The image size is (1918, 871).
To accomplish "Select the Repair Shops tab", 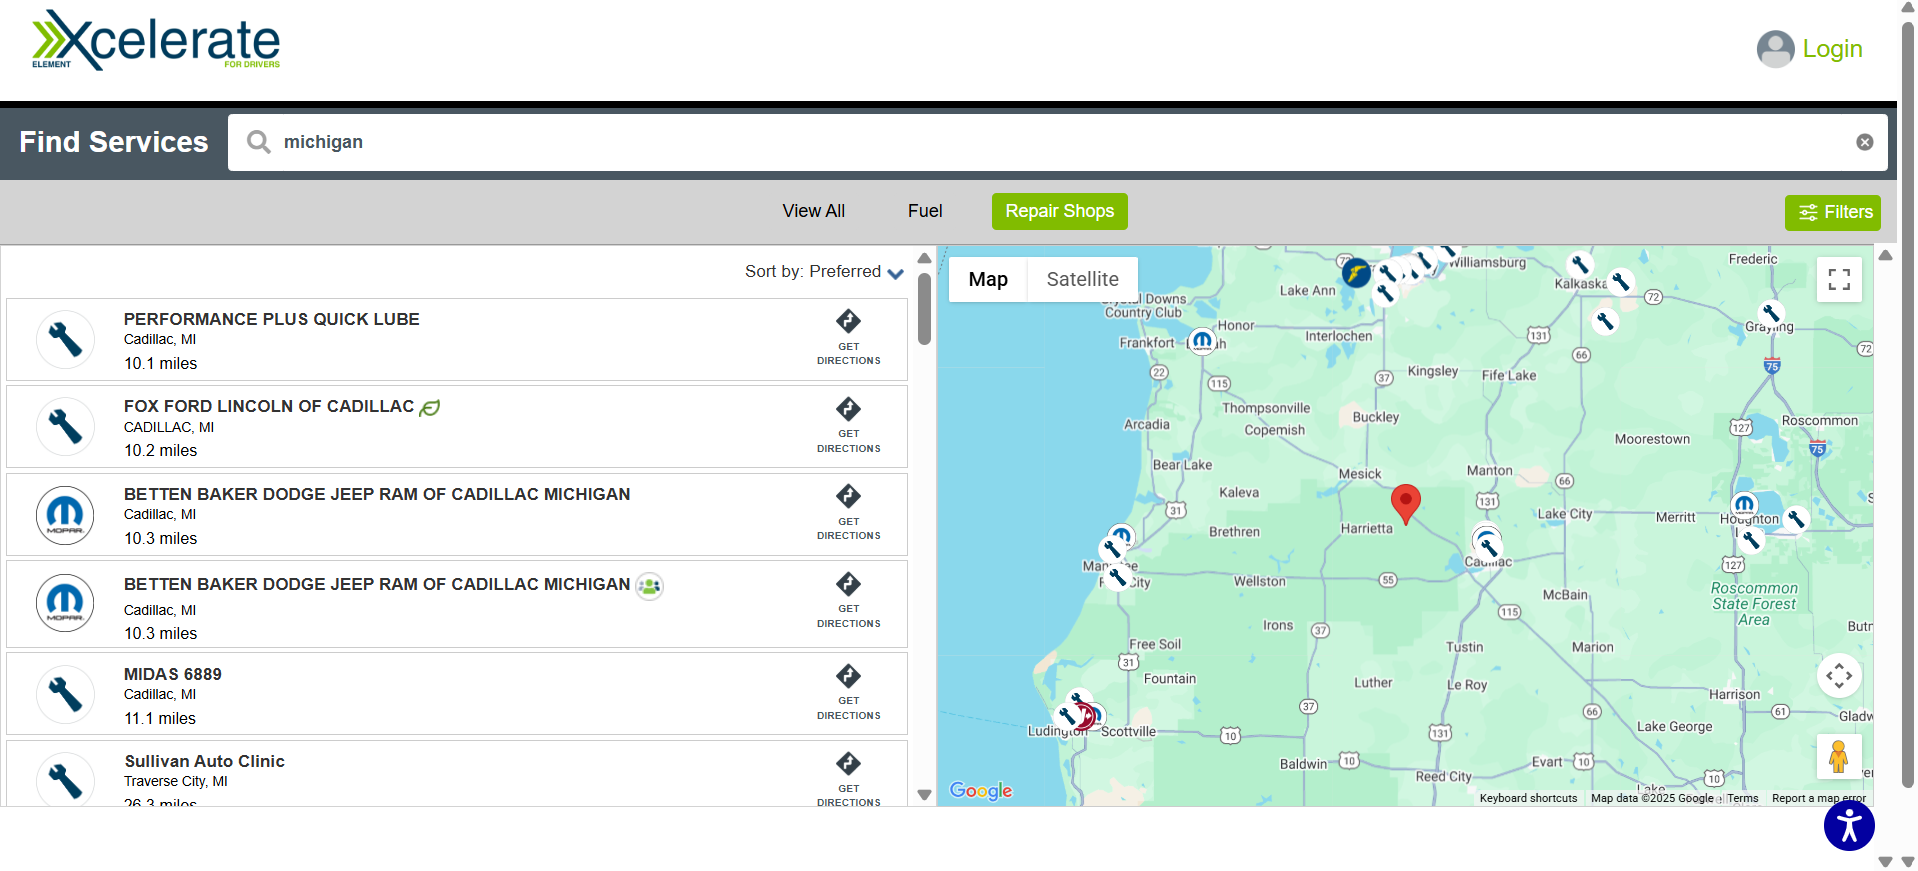I will click(1059, 211).
